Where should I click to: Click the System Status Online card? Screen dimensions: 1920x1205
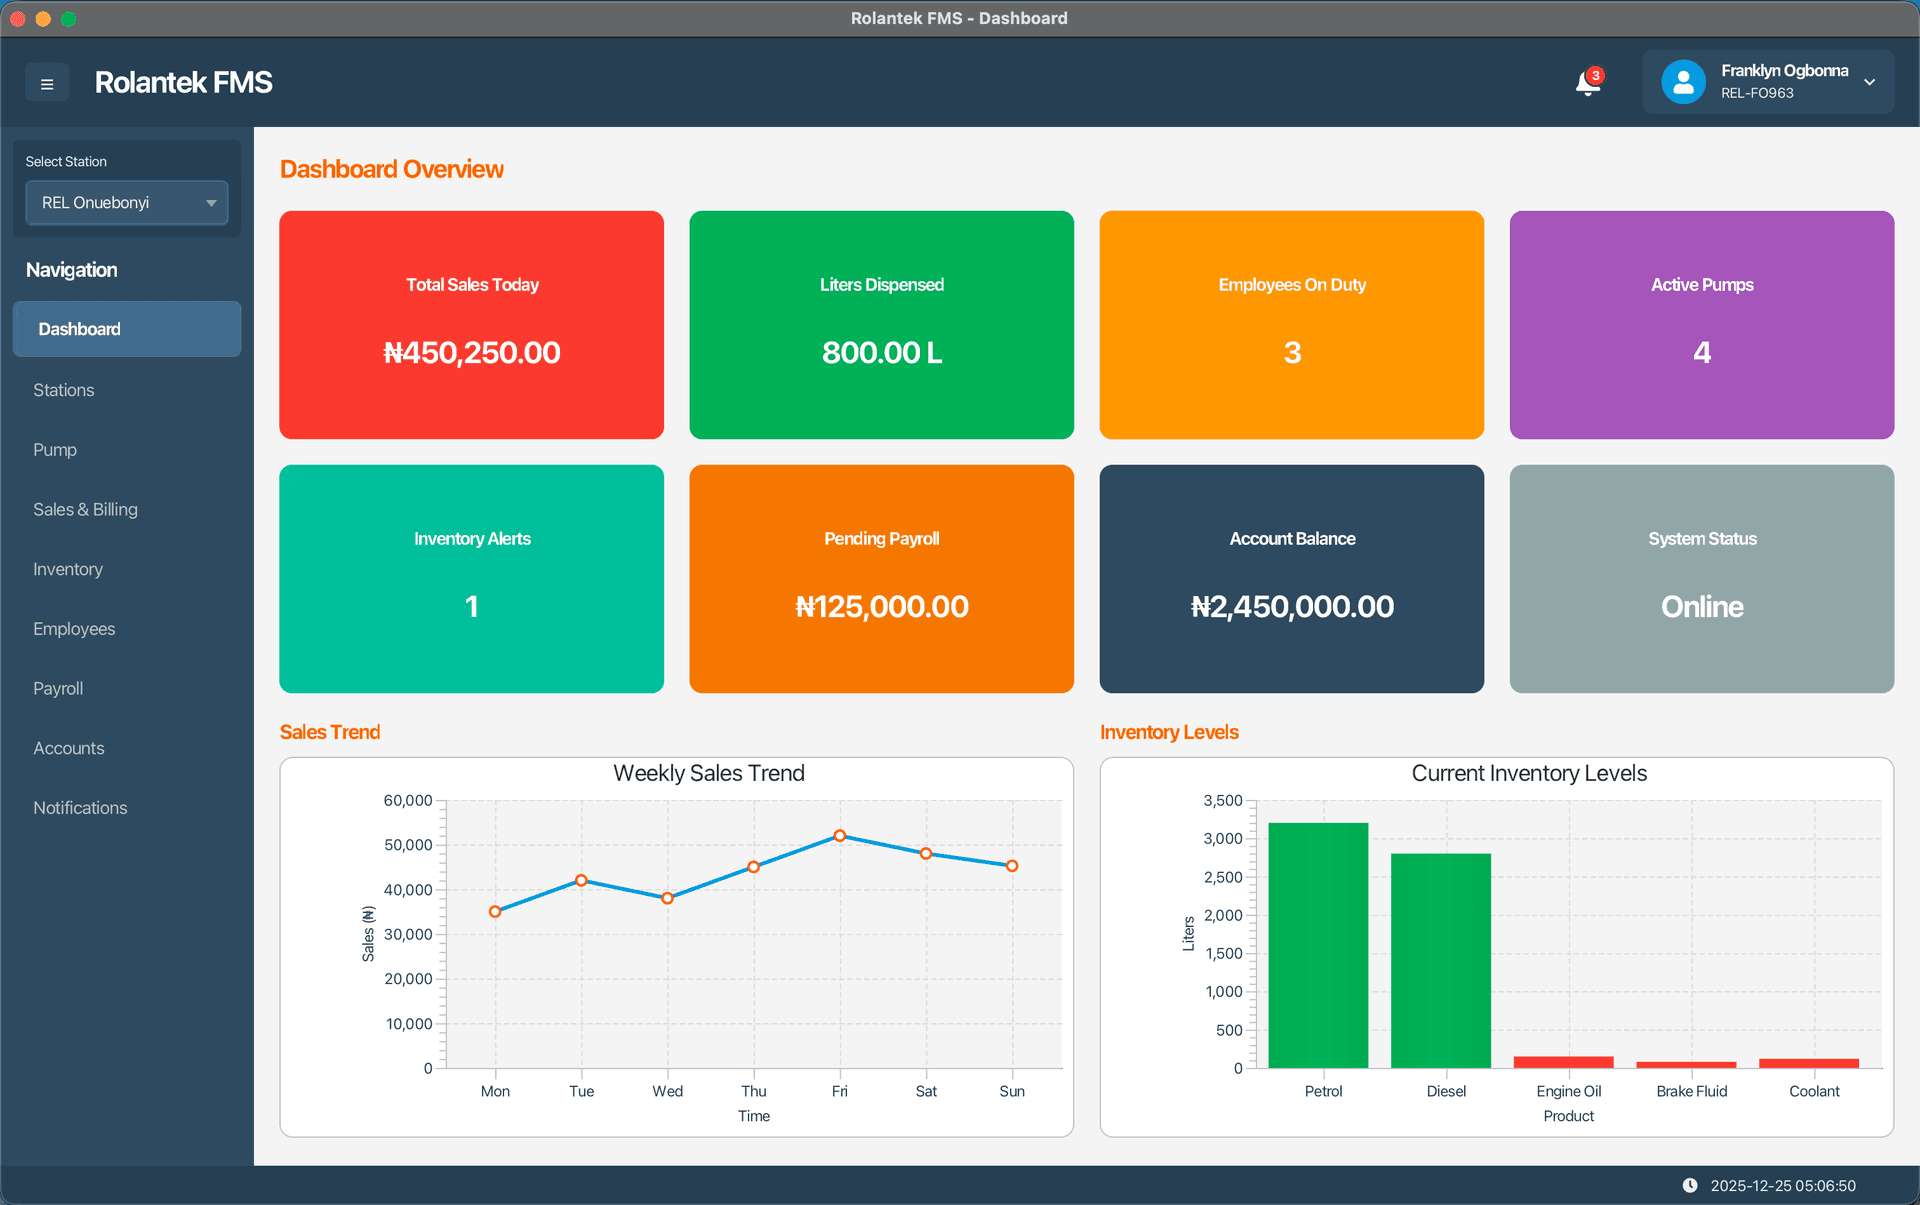point(1701,578)
